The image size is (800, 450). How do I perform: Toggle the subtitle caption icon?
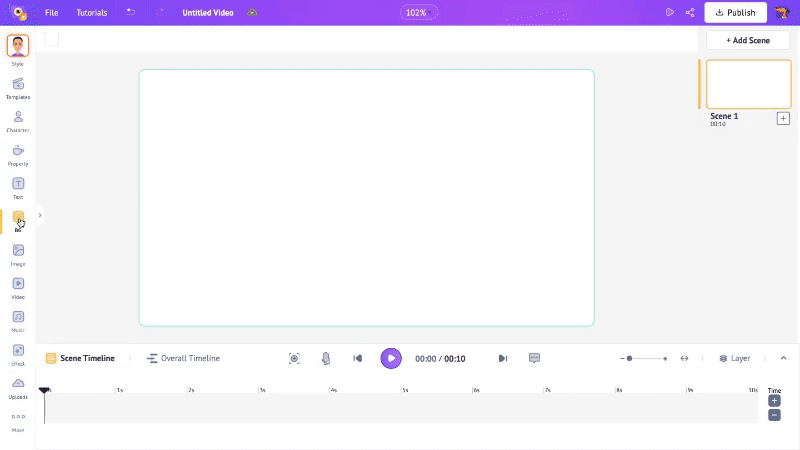tap(534, 358)
